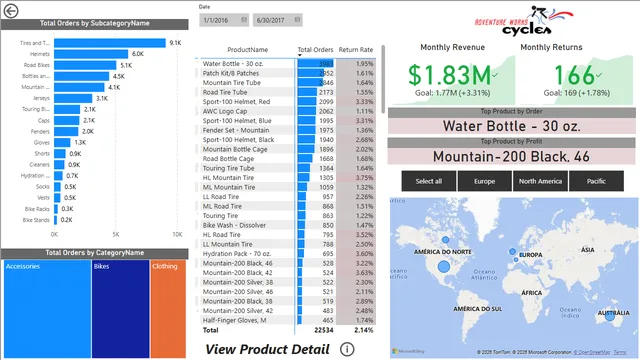
Task: Open the map Terms link
Action: 619,352
